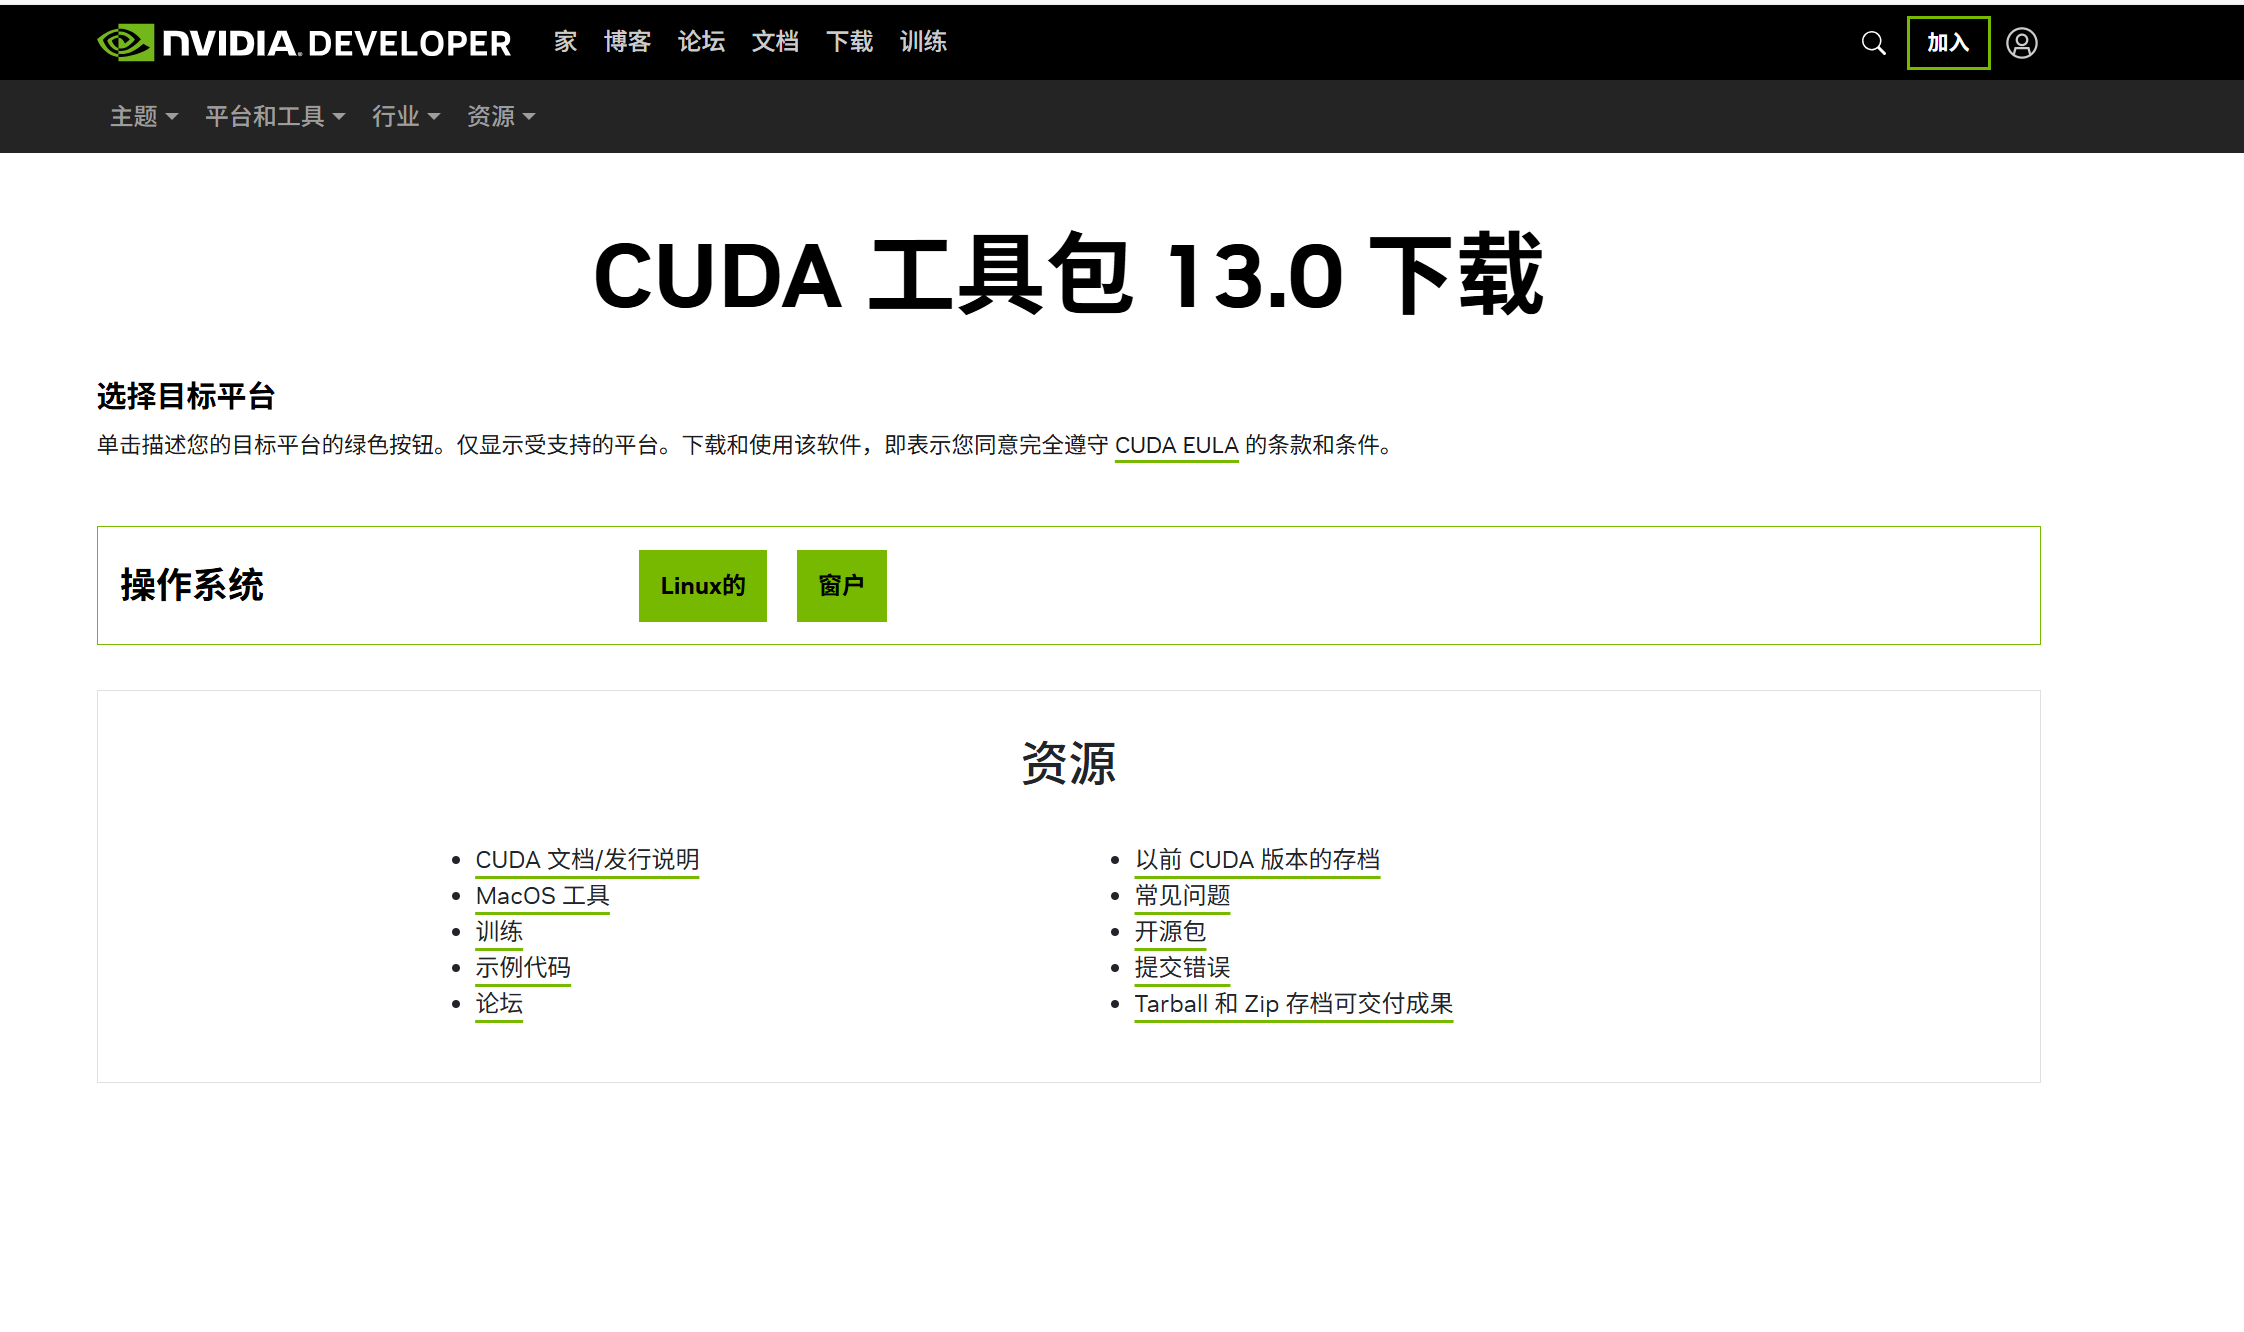Open the search magnifier
The width and height of the screenshot is (2244, 1332).
(x=1873, y=42)
